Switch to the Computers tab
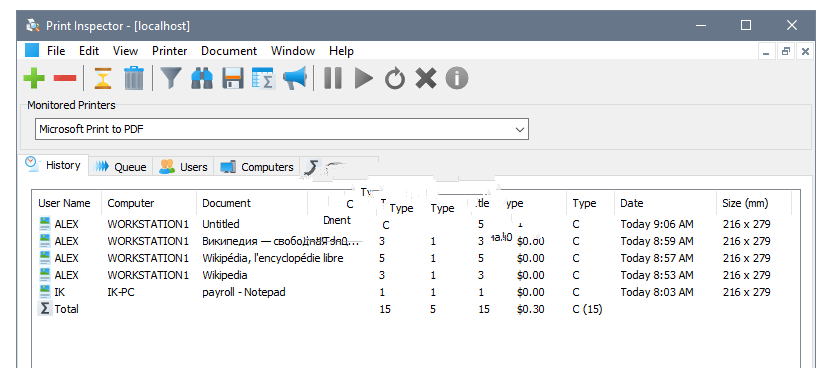 pyautogui.click(x=256, y=167)
